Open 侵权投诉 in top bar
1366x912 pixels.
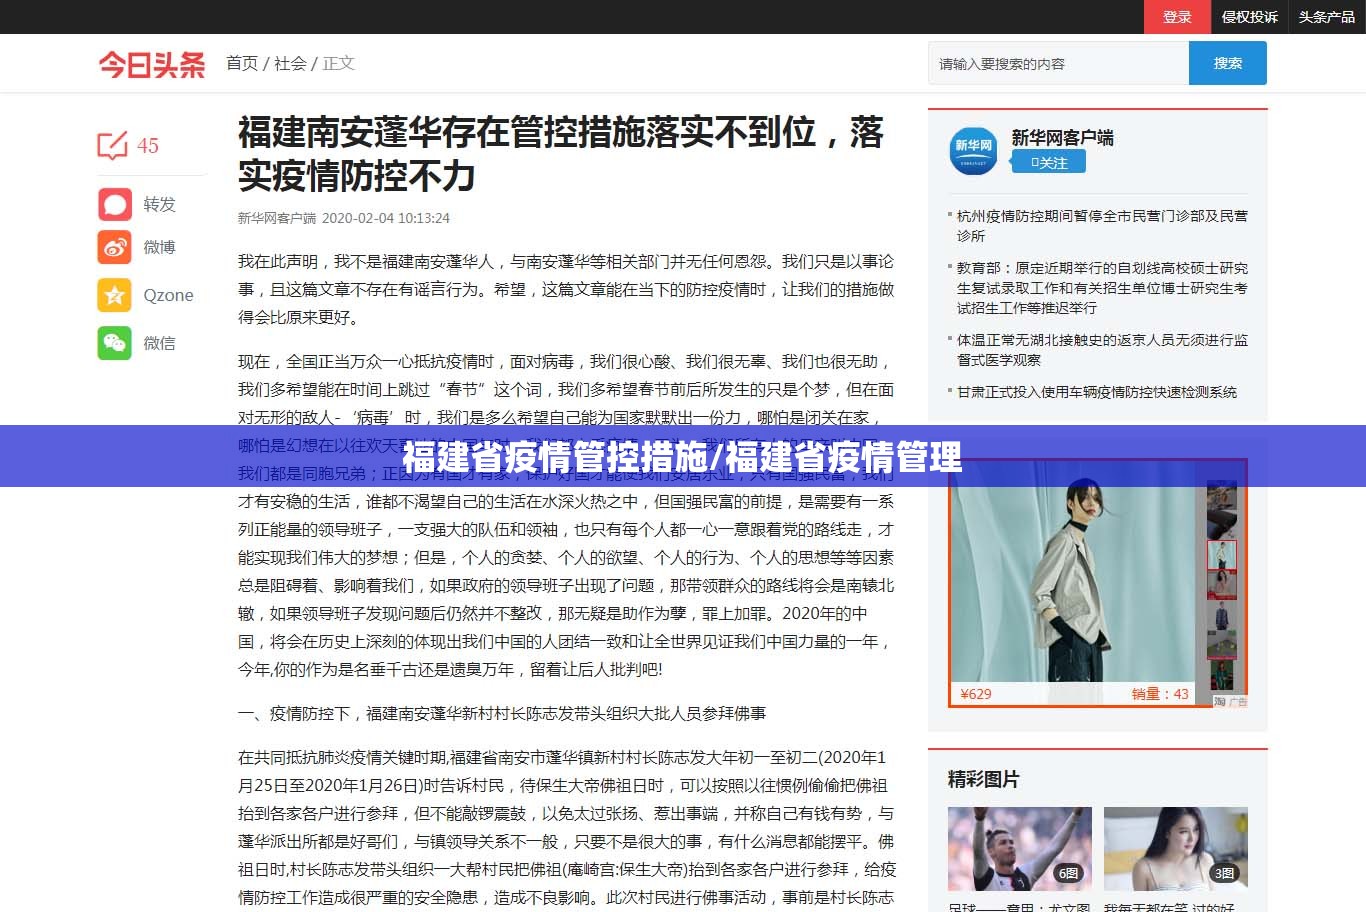[1249, 17]
